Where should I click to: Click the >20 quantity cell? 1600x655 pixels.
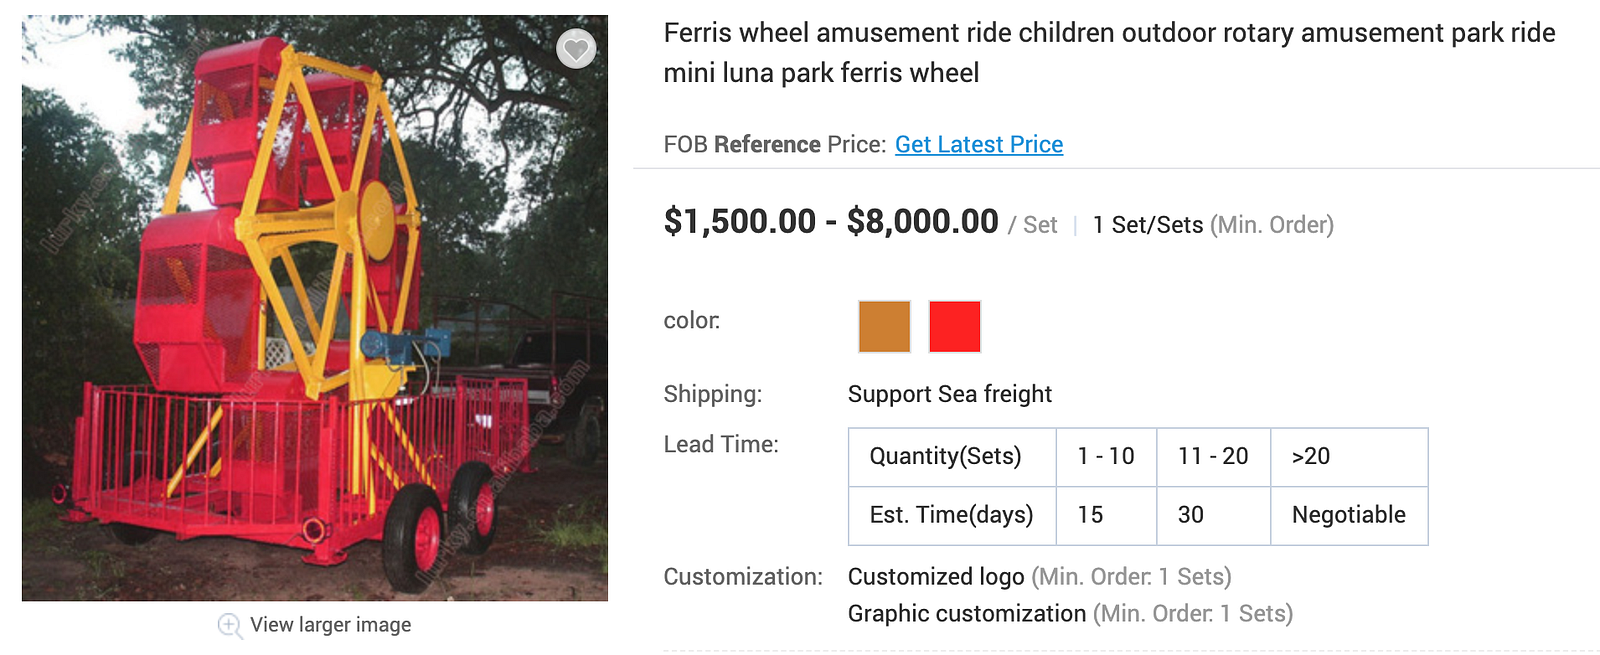point(1348,456)
